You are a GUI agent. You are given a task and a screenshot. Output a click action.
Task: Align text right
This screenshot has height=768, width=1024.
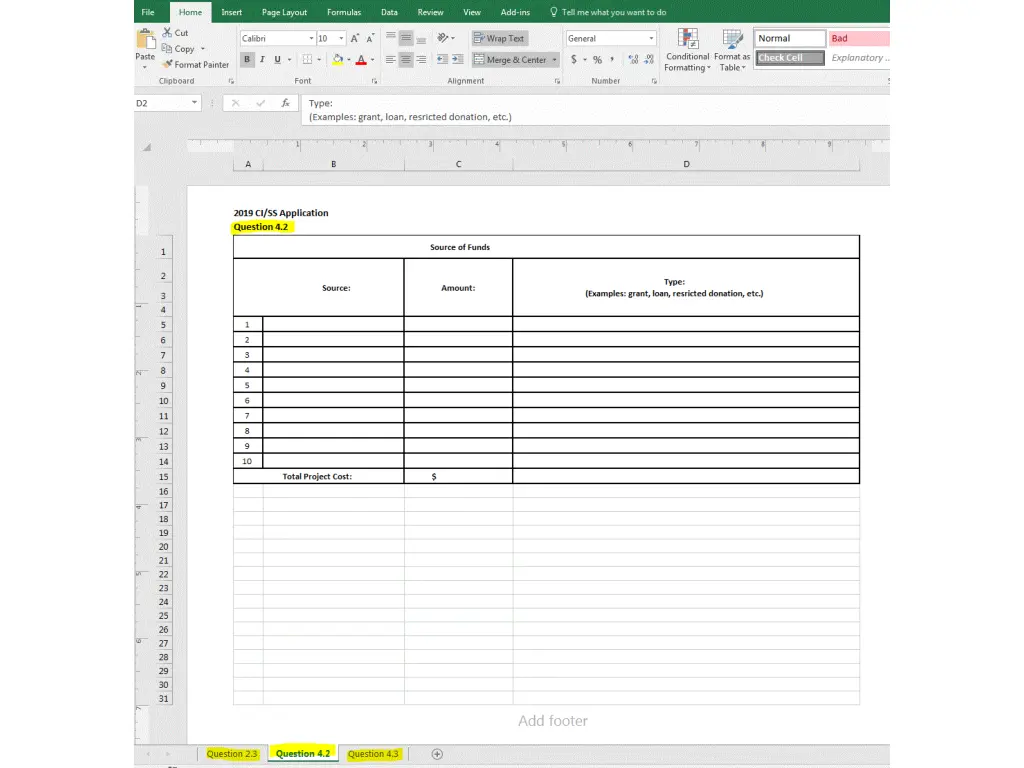[421, 59]
